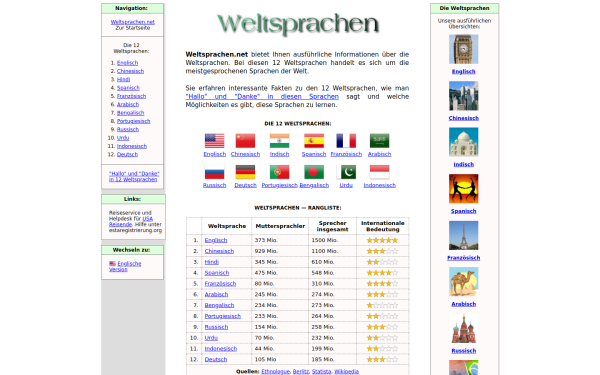
Task: Open the Eiffel Tower thumbnail for Französisch
Action: click(463, 235)
